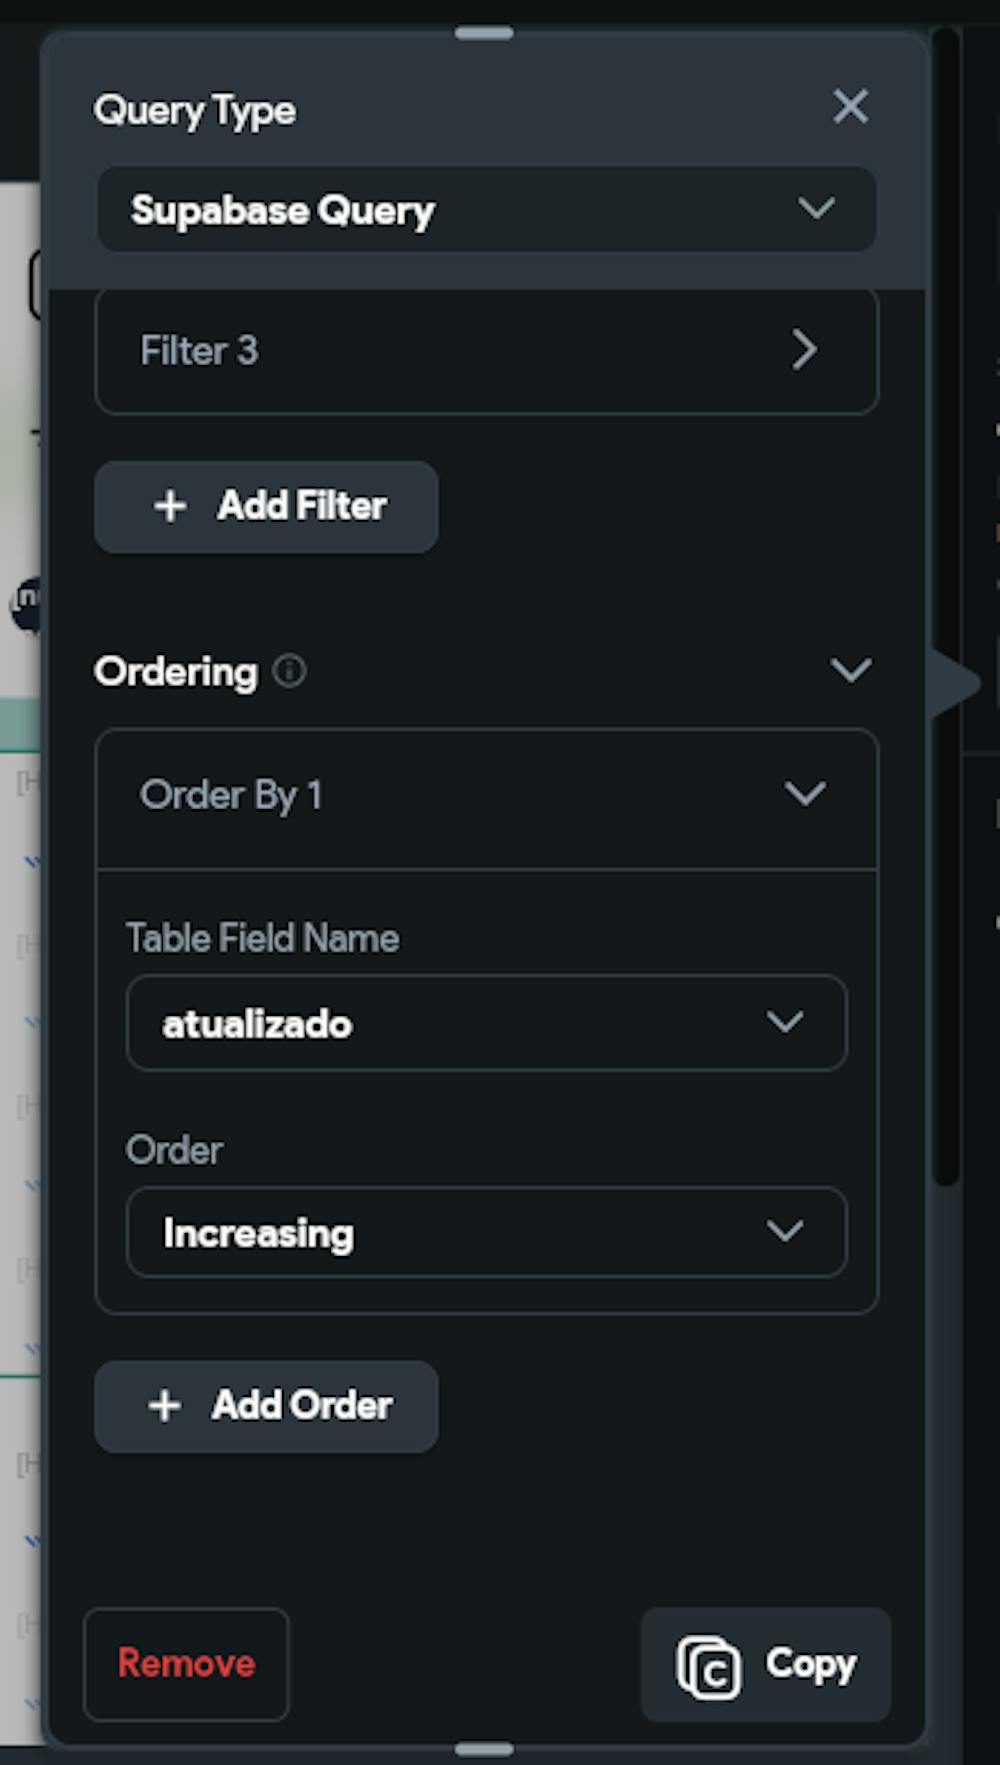
Task: Click the chevron arrow in the Supabase Query dropdown
Action: (x=816, y=208)
